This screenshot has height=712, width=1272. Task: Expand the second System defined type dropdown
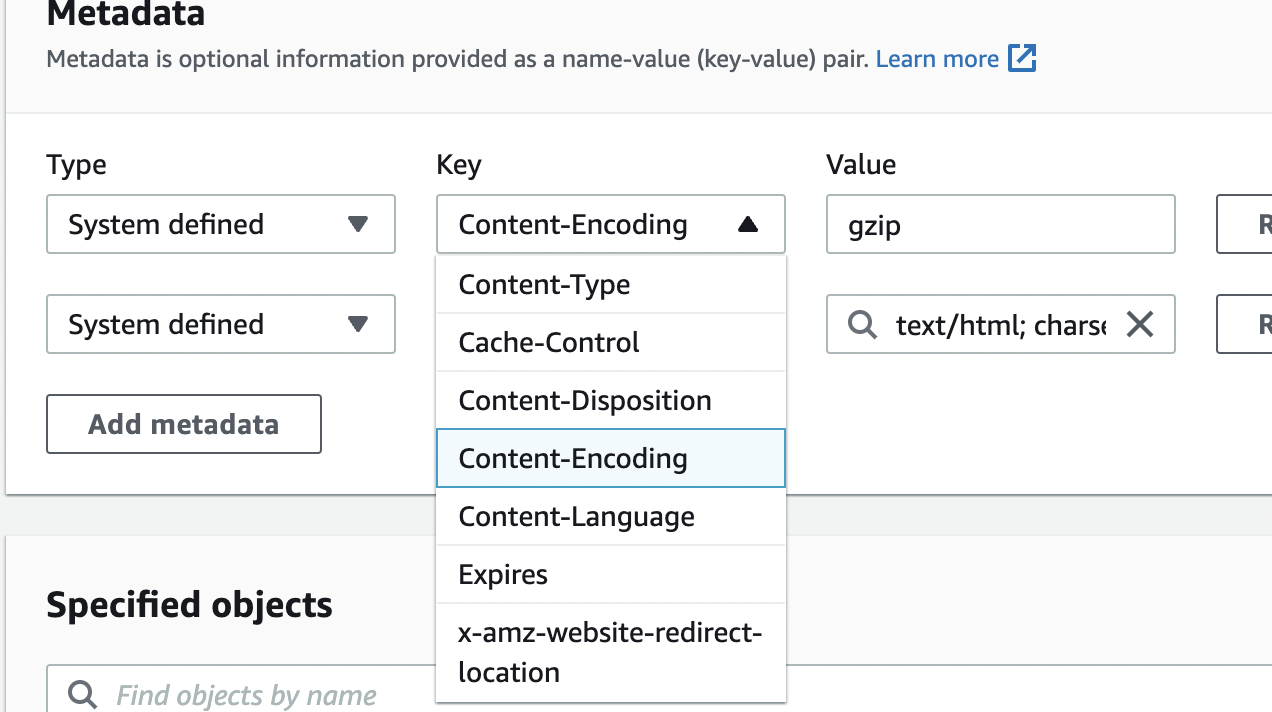coord(220,324)
